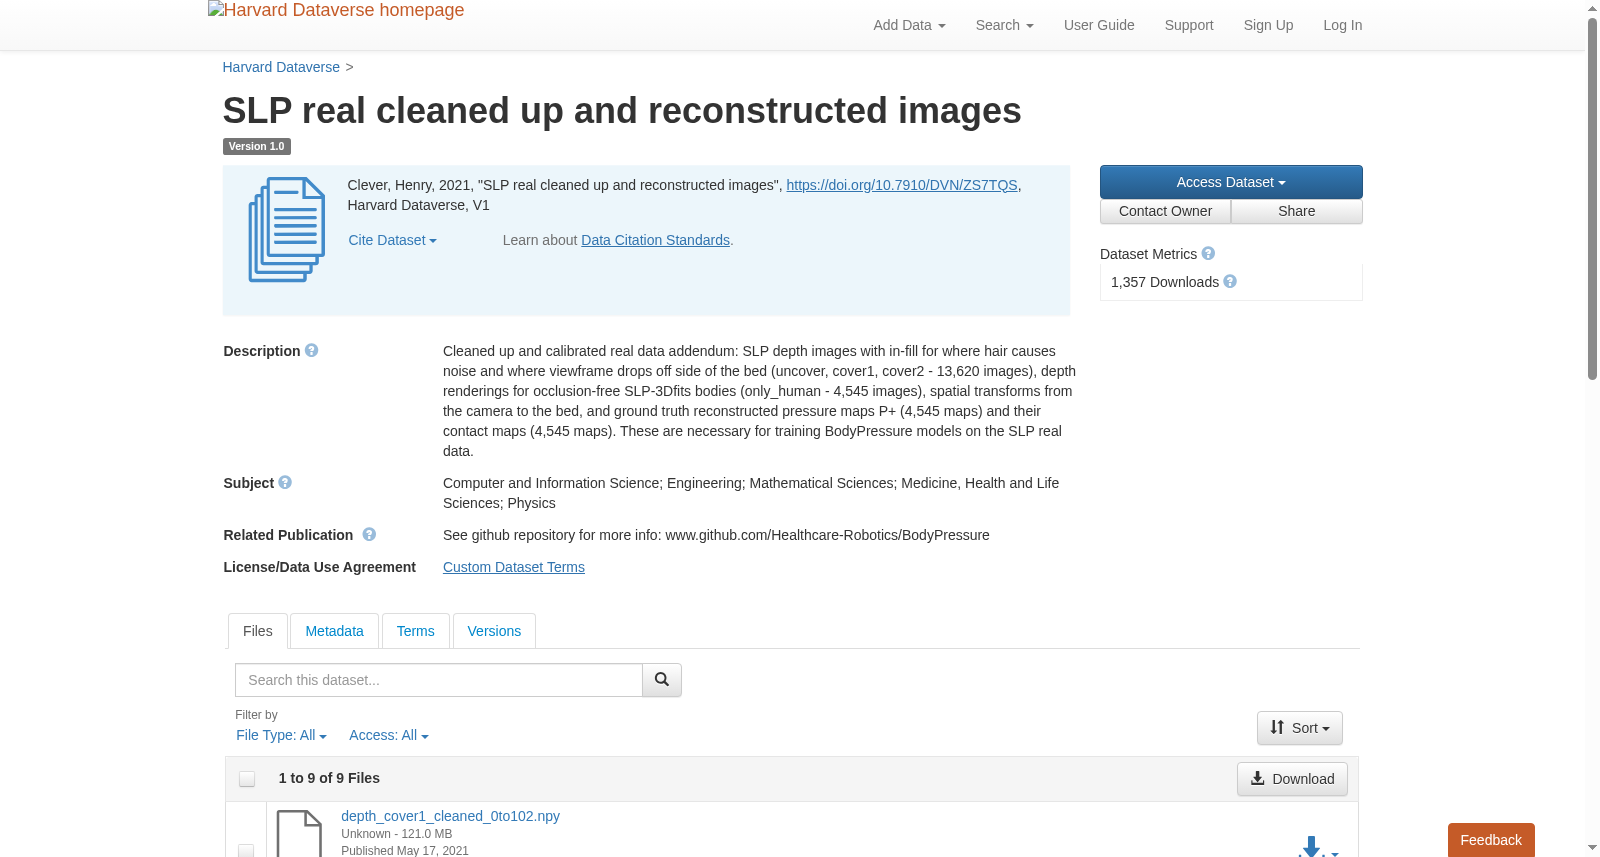Toggle the select-all files checkbox

tap(247, 779)
